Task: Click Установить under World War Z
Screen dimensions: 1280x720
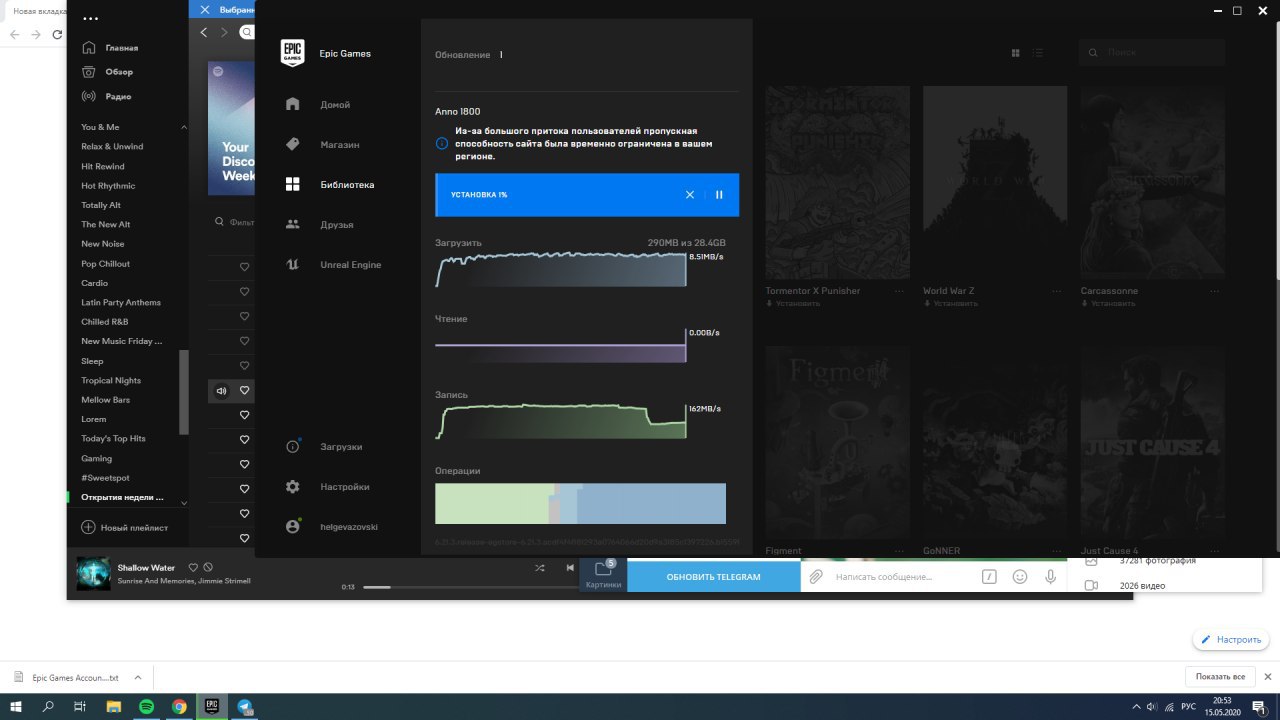Action: pyautogui.click(x=950, y=303)
